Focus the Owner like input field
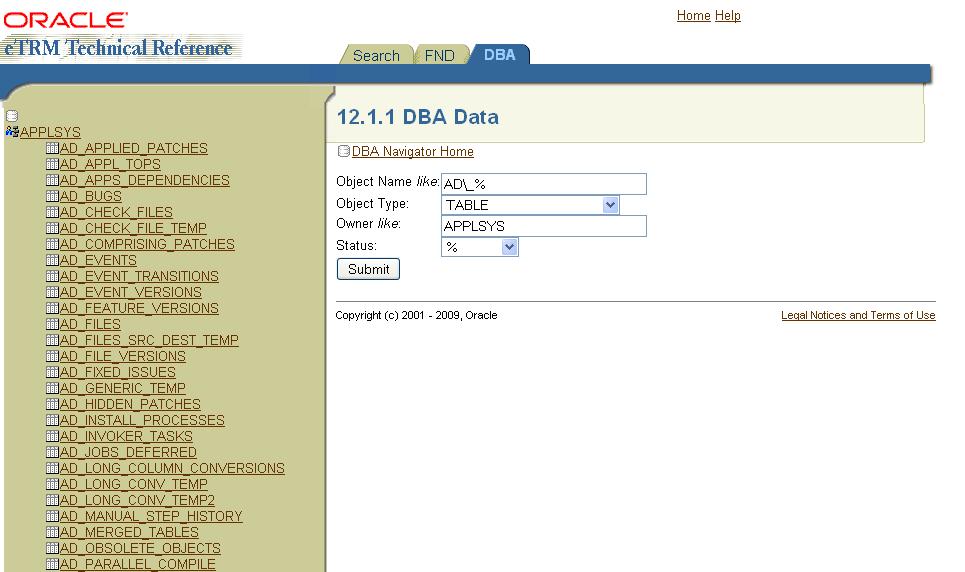This screenshot has height=572, width=965. pos(544,226)
